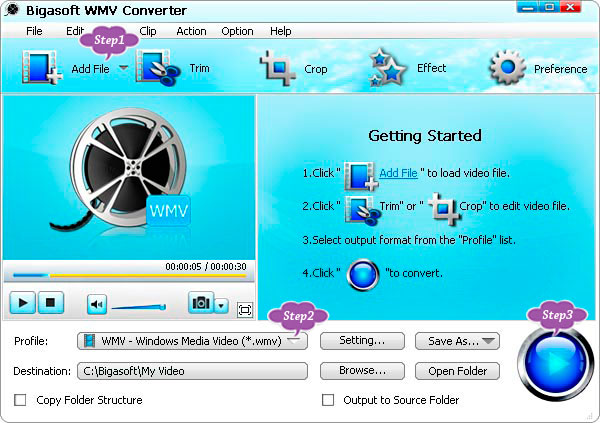Click Add File icon in Getting Started step 1

[361, 176]
